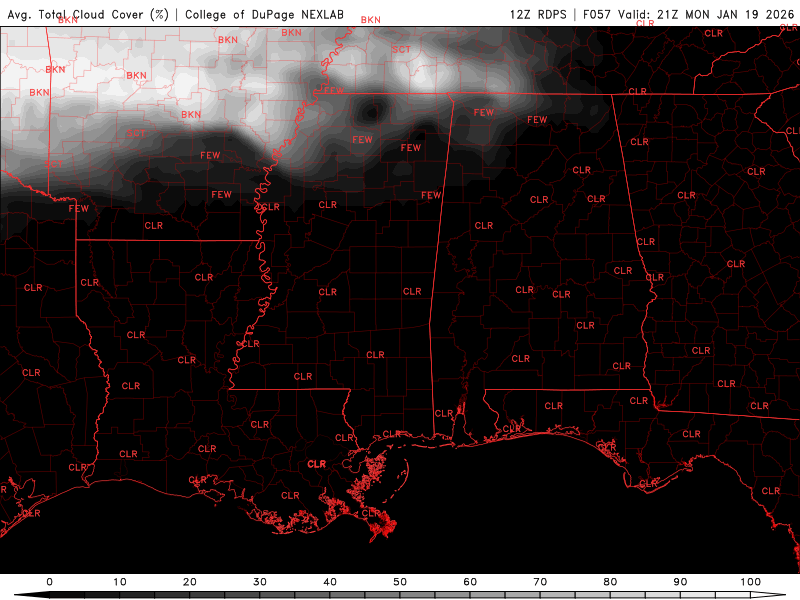Click the "F057" forecast hour text
800x600 pixels.
[596, 14]
